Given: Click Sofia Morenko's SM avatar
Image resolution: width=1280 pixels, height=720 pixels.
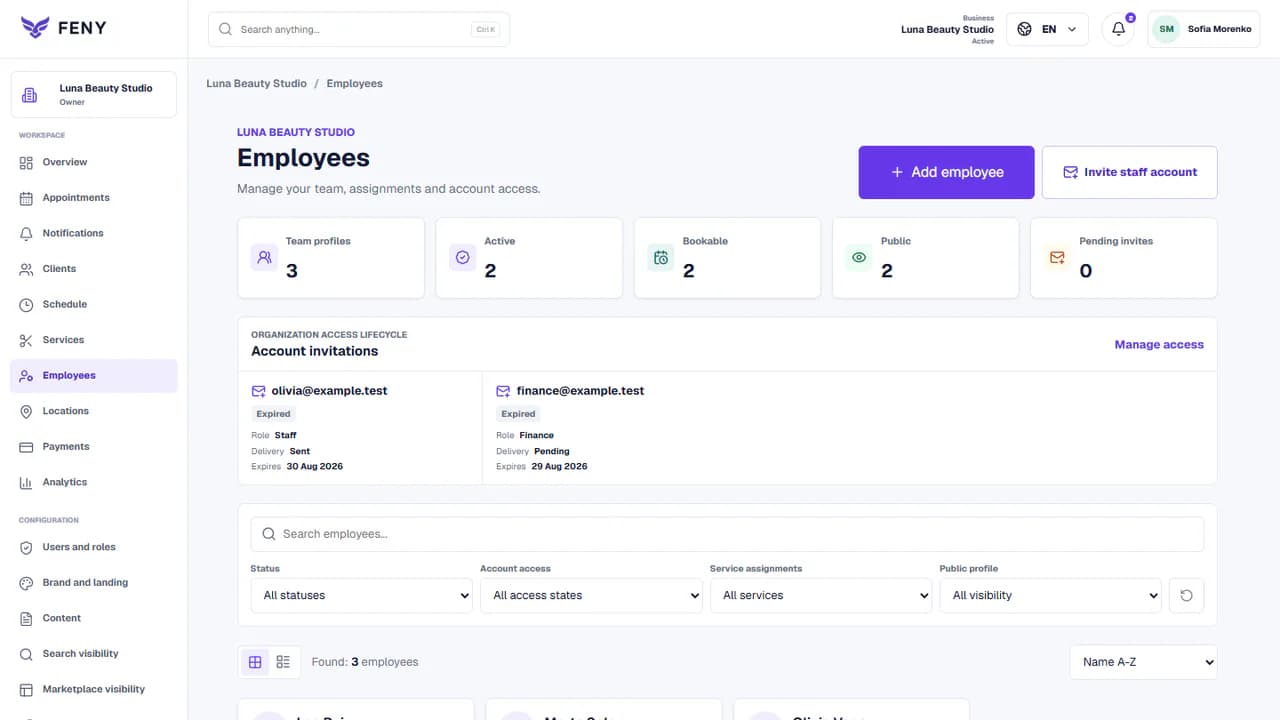Looking at the screenshot, I should pos(1166,29).
